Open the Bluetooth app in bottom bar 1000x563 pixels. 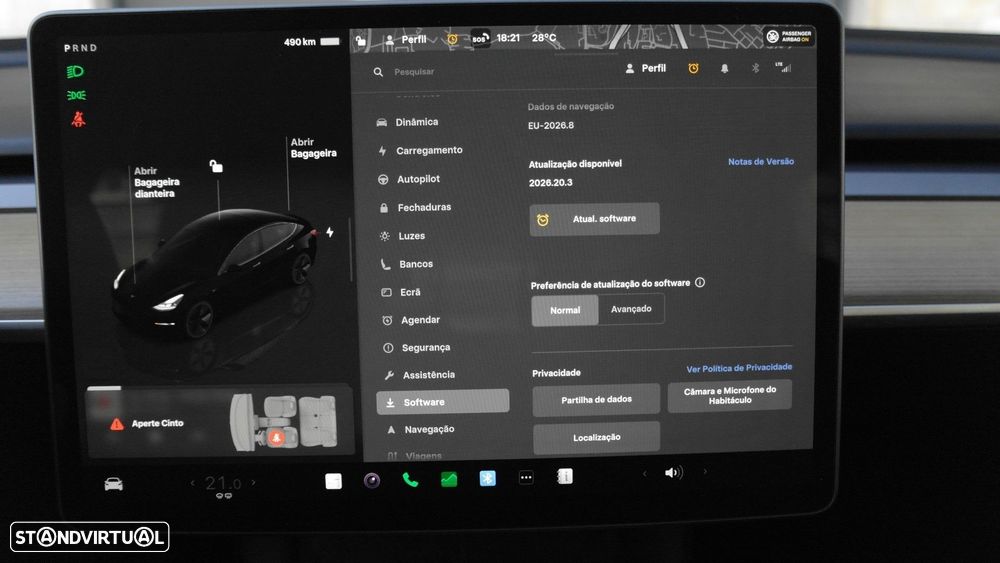click(488, 478)
